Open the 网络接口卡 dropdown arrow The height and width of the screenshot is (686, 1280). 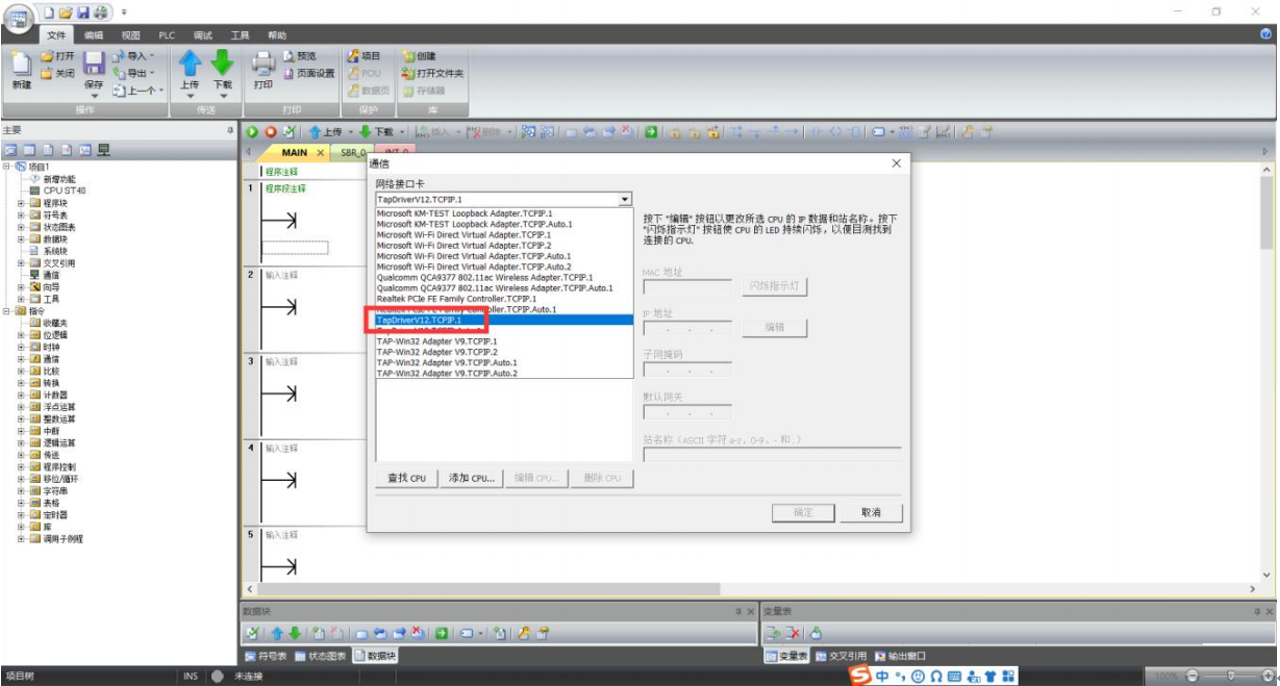click(x=626, y=199)
